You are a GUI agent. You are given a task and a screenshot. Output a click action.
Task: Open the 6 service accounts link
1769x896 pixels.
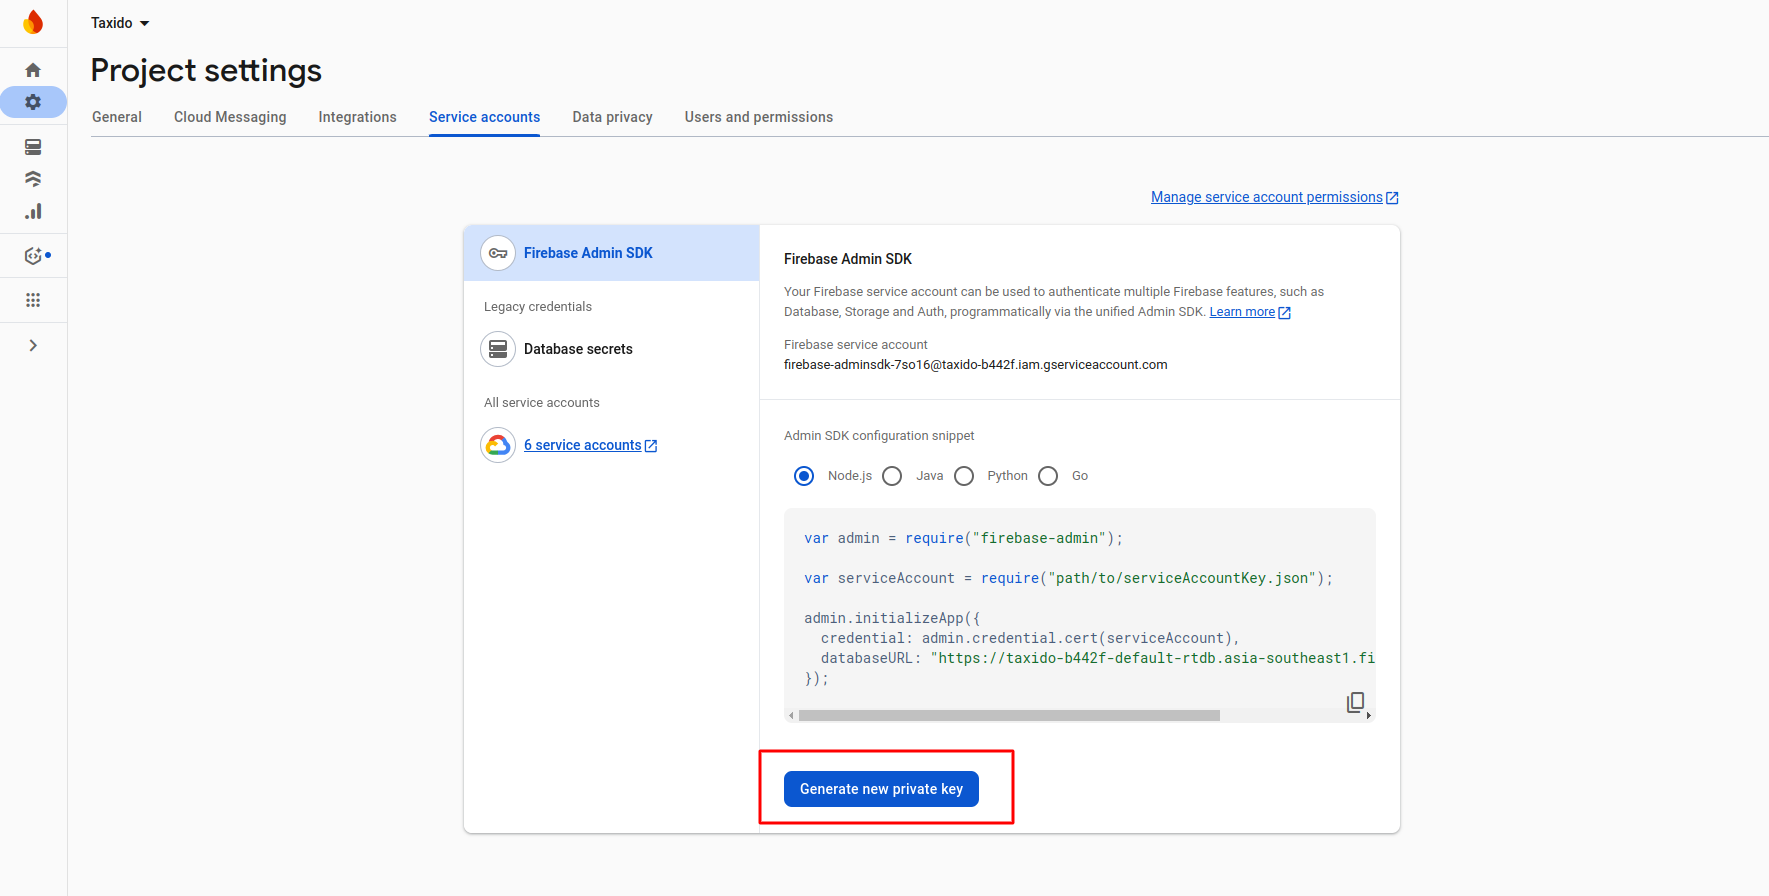point(583,445)
